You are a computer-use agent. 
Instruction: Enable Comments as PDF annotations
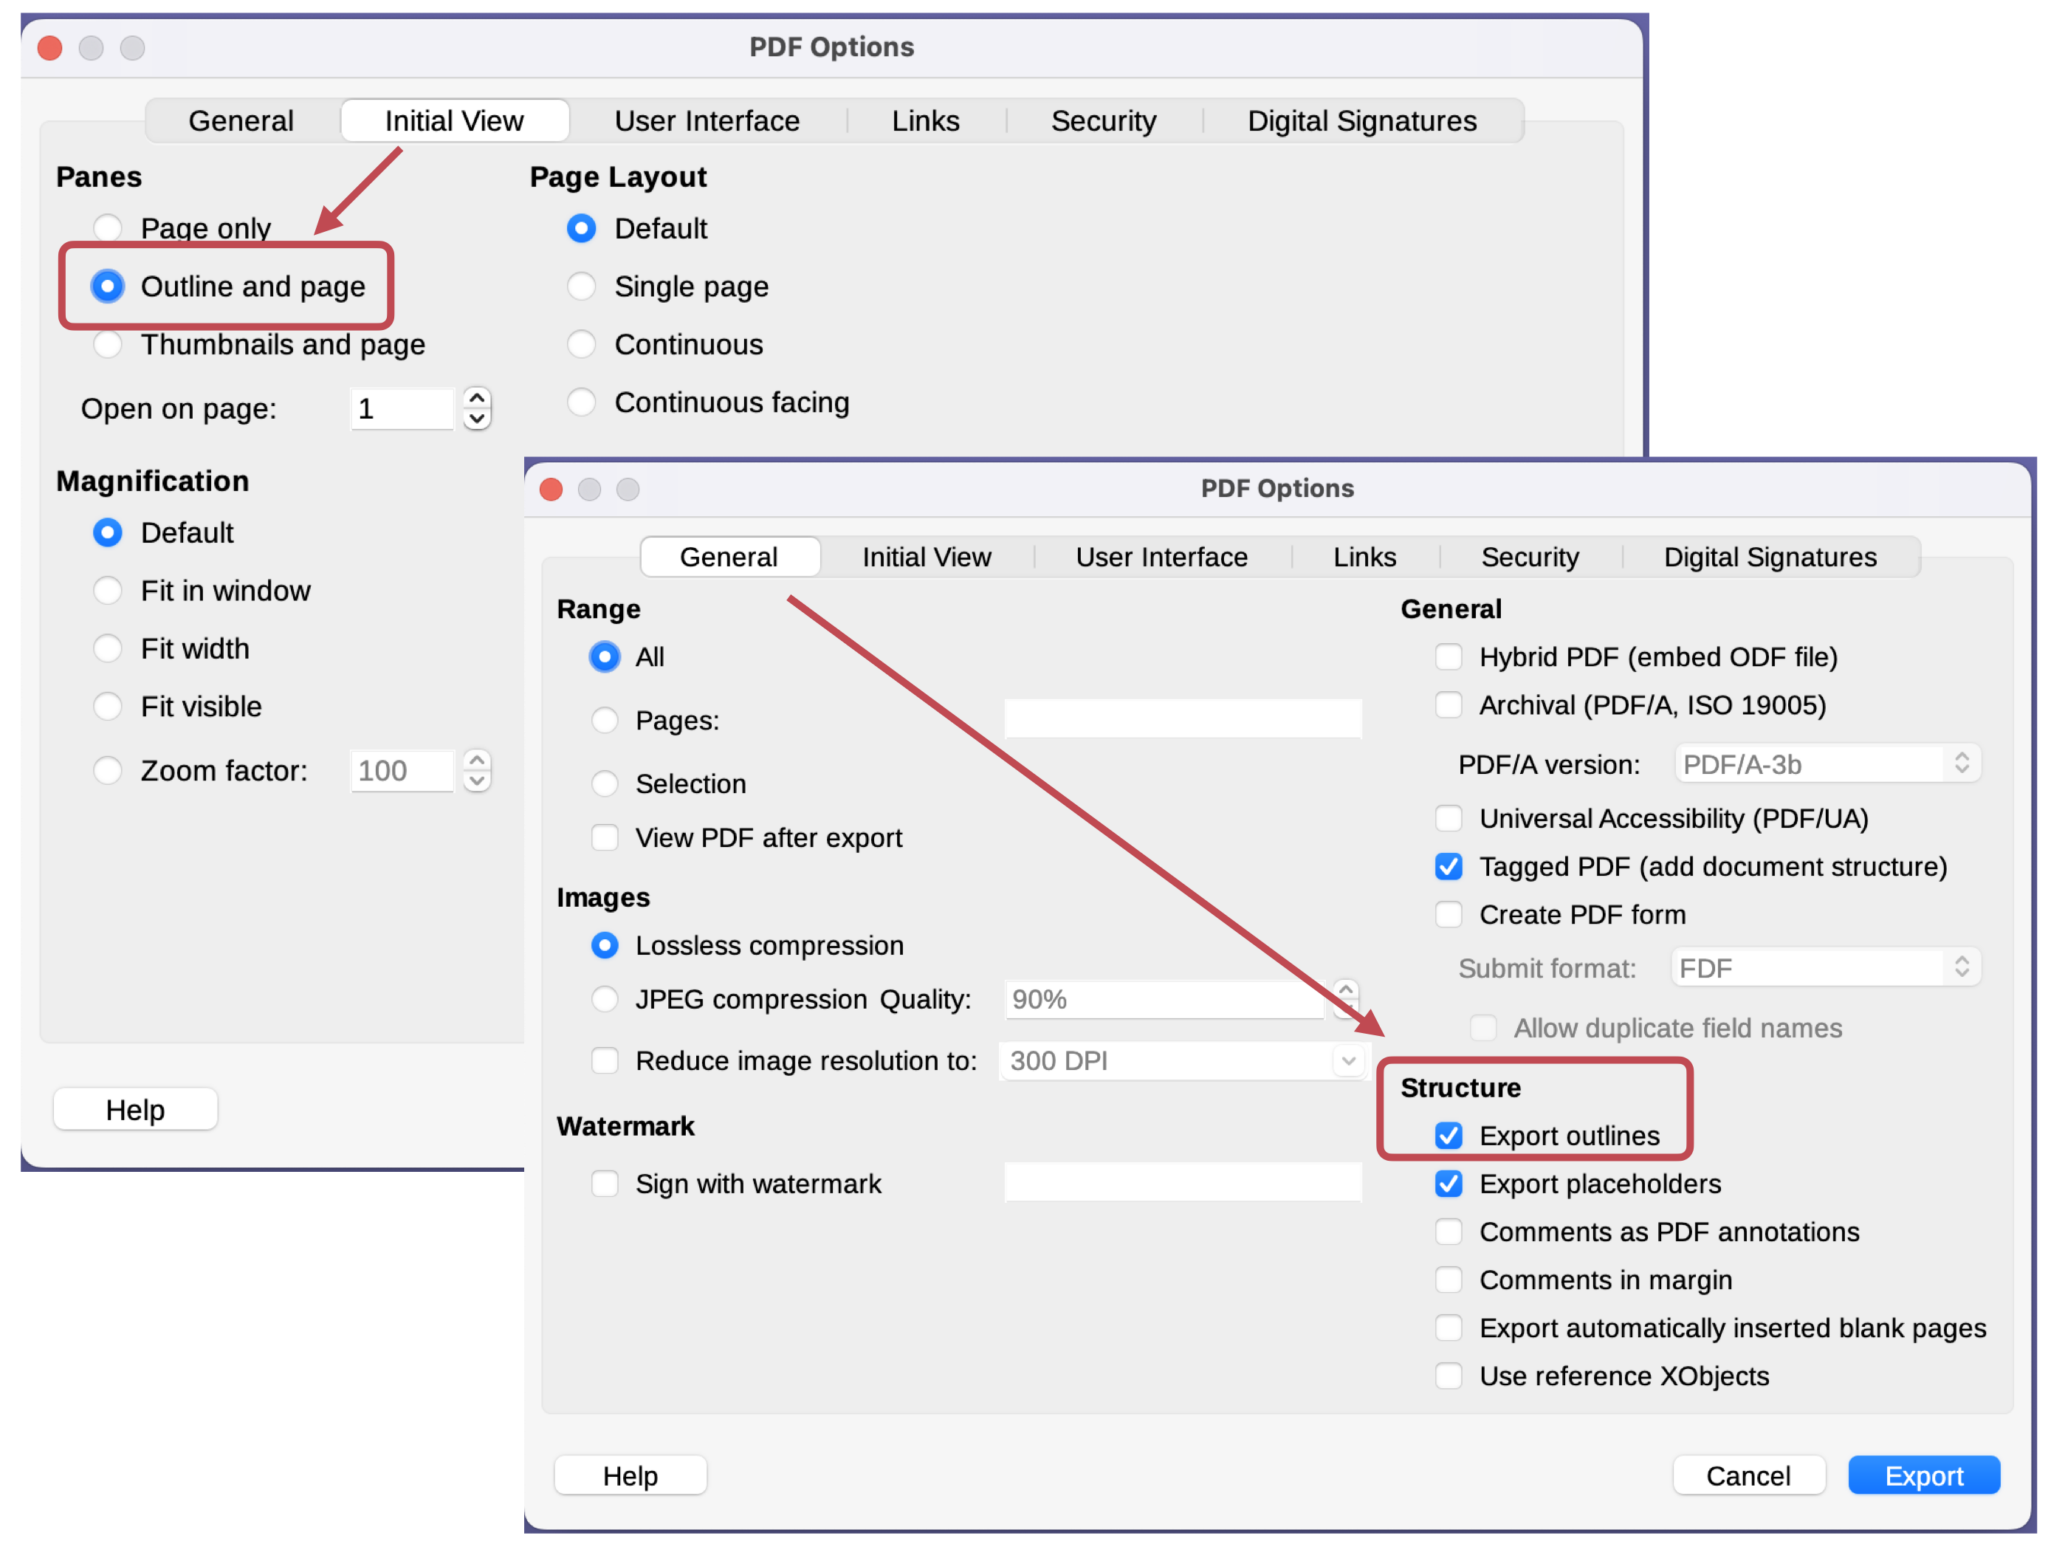coord(1448,1231)
